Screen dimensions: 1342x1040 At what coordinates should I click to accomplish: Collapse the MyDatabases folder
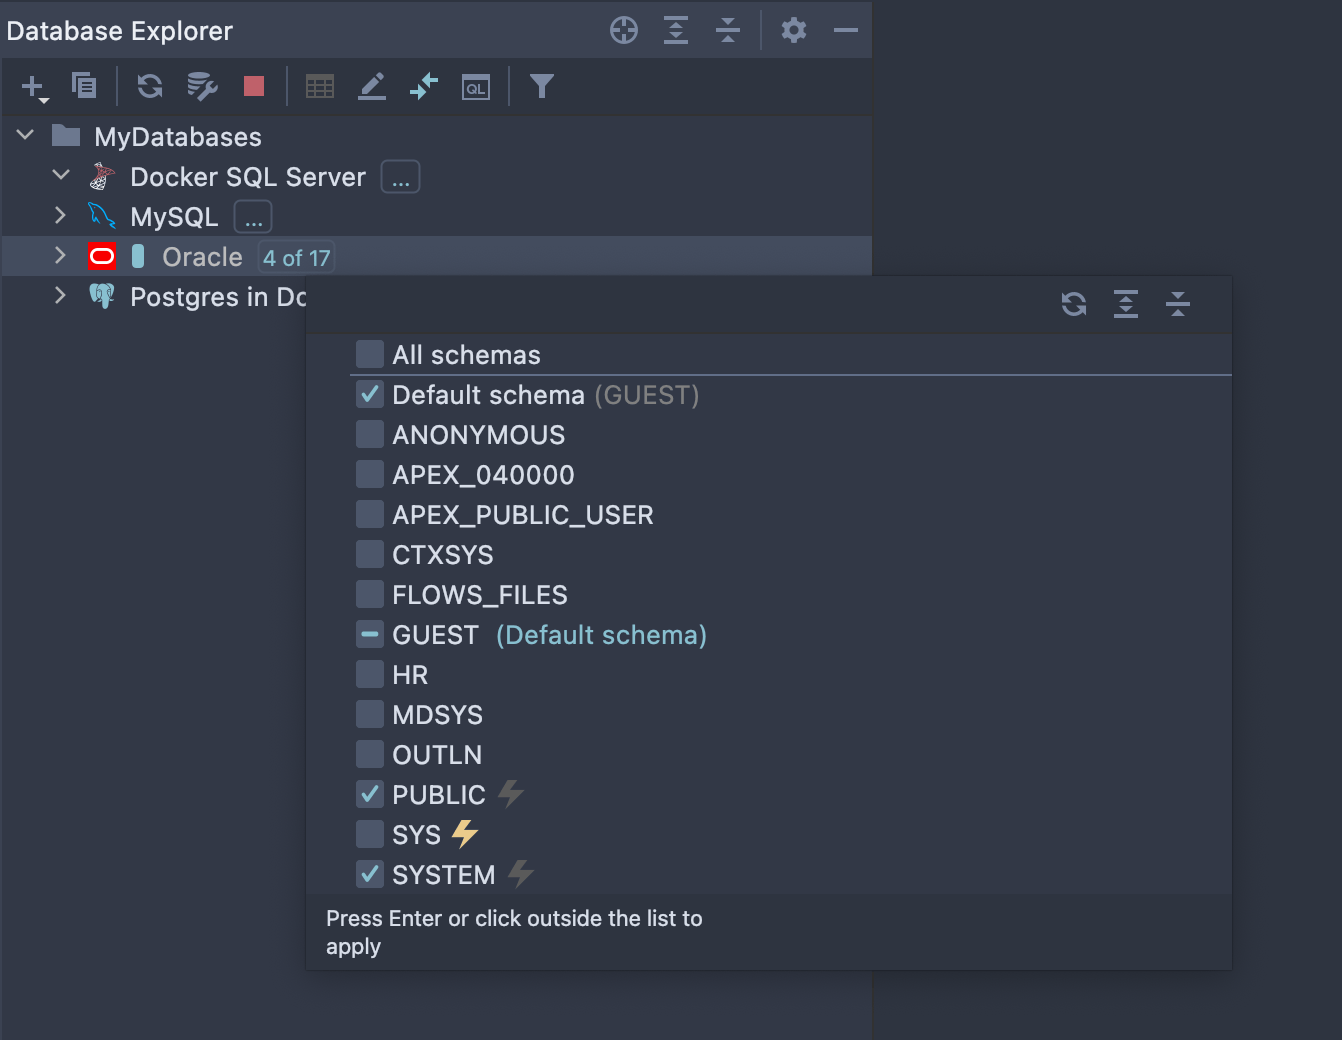[26, 136]
